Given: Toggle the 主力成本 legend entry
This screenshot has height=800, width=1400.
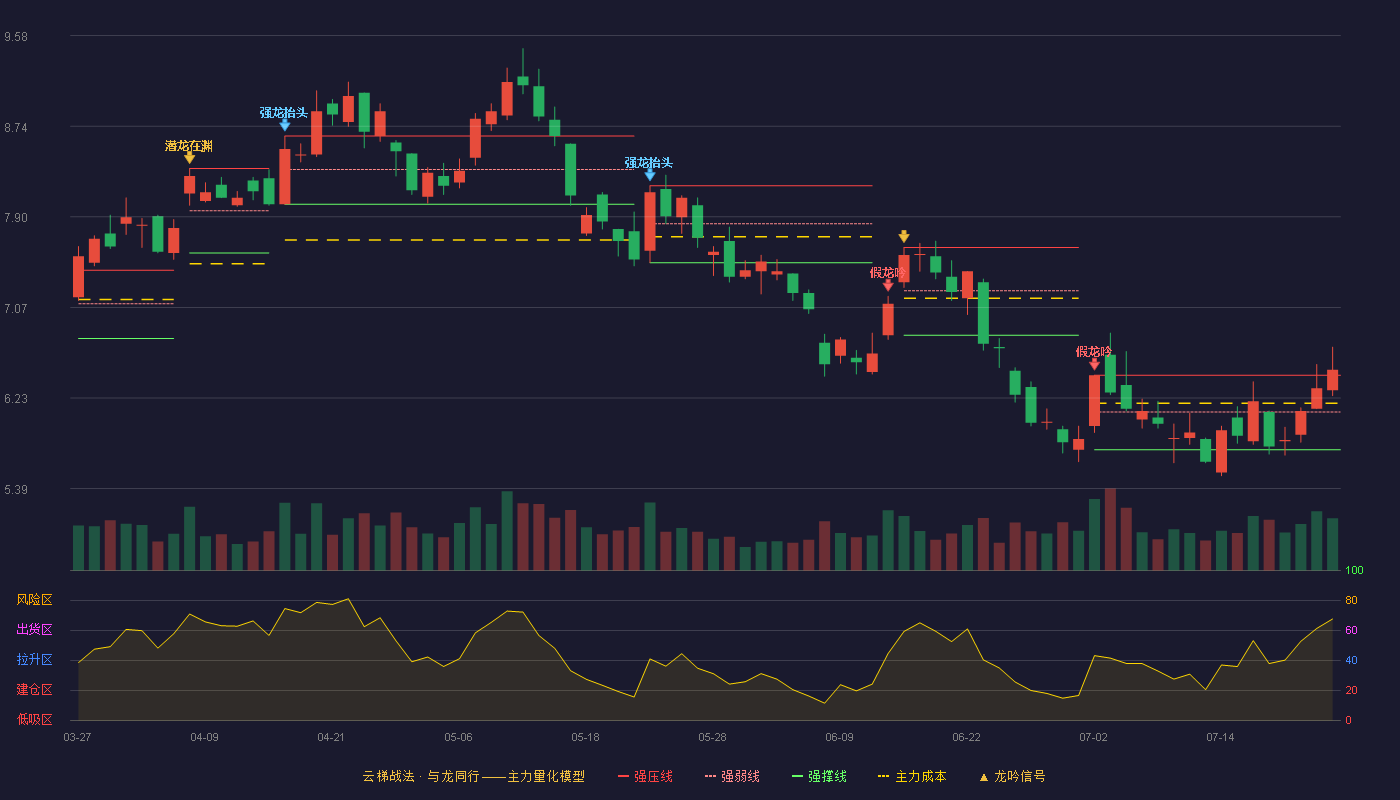Looking at the screenshot, I should pyautogui.click(x=912, y=776).
